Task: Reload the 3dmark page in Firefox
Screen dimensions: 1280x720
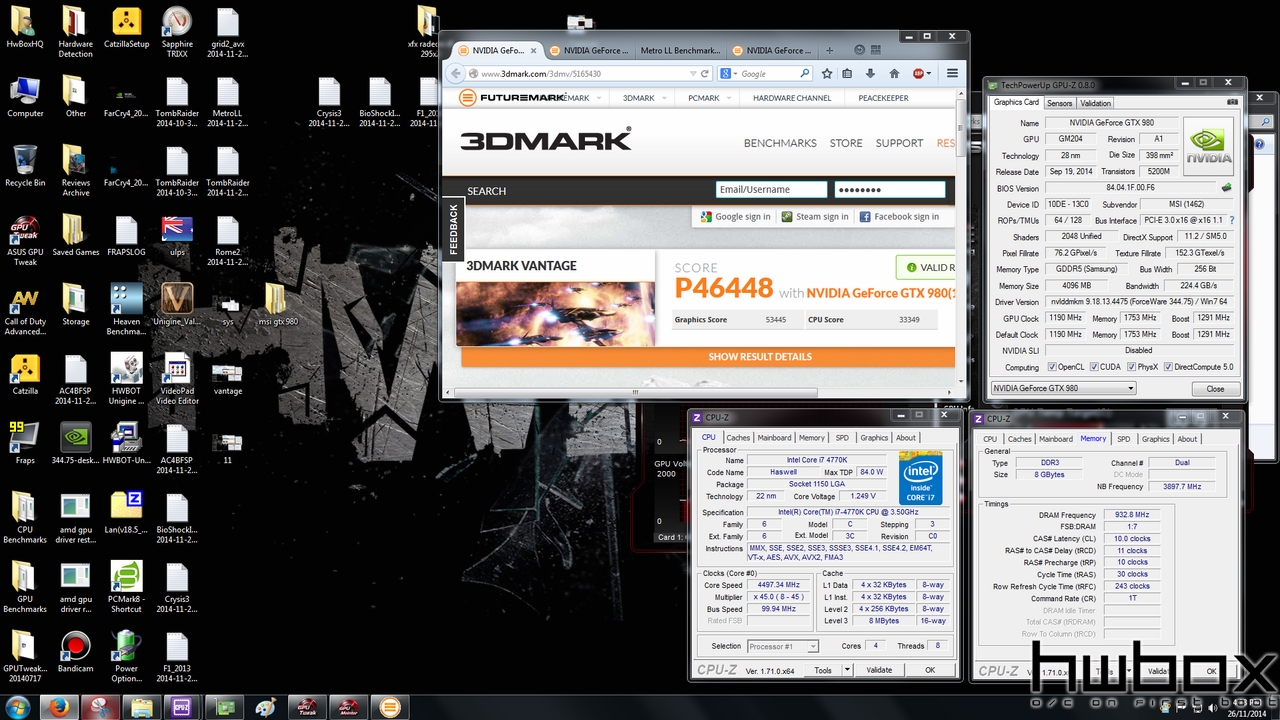Action: [705, 73]
